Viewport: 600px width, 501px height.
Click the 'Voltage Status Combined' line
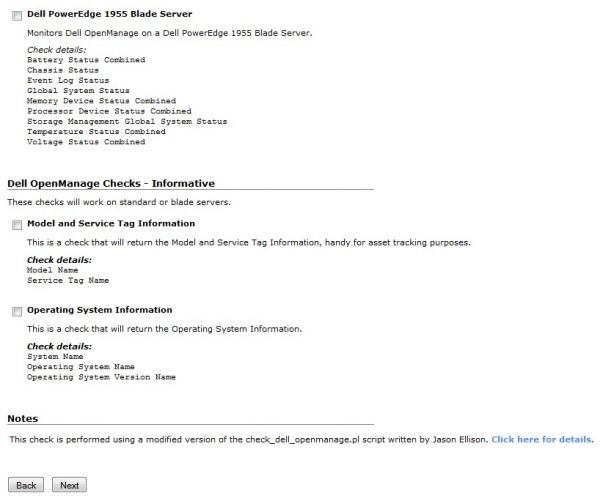tap(85, 142)
